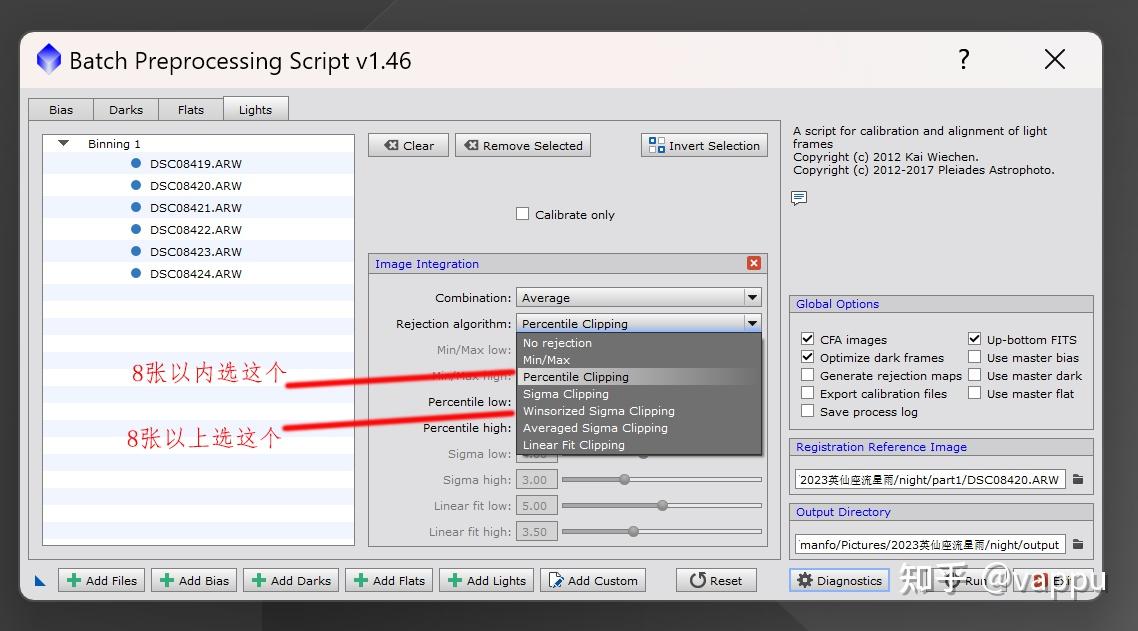Choose No rejection from the list

tap(639, 343)
